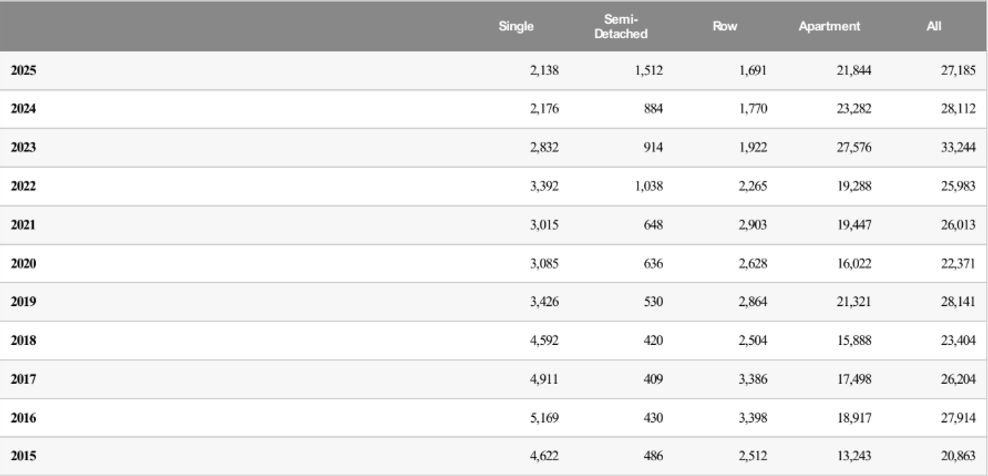Select the 2023 row label

coord(23,148)
